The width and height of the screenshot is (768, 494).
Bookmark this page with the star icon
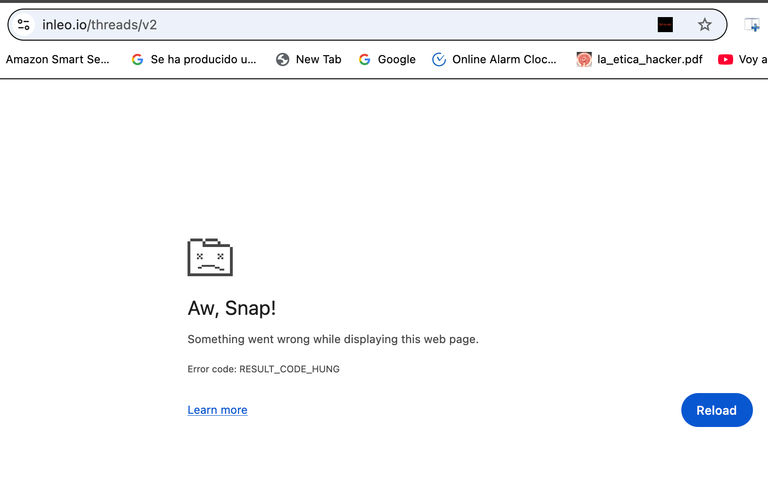tap(704, 24)
